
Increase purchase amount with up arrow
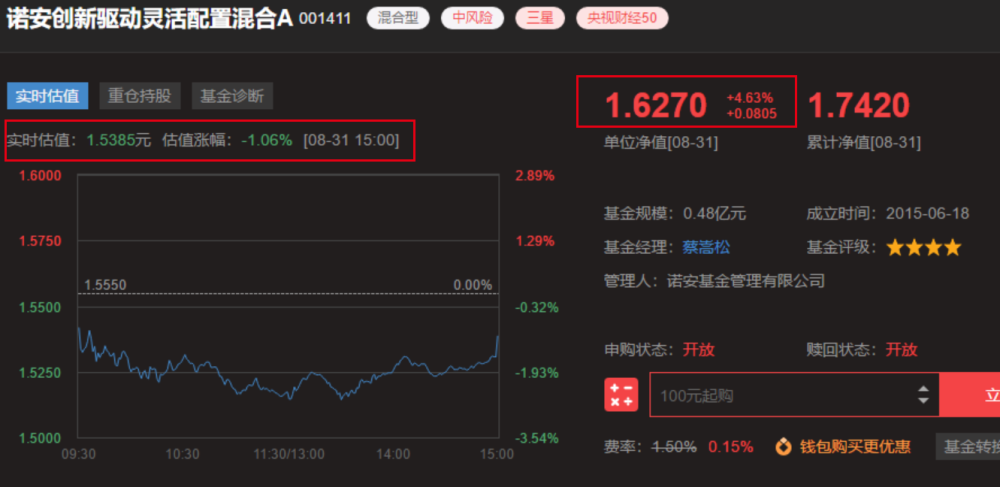tap(923, 389)
